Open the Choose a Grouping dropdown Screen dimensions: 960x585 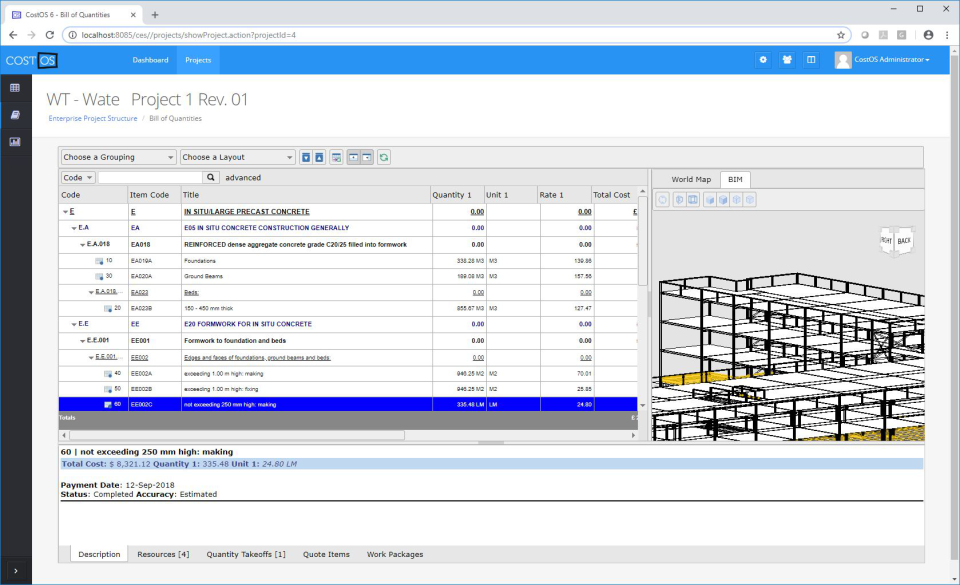[x=117, y=157]
